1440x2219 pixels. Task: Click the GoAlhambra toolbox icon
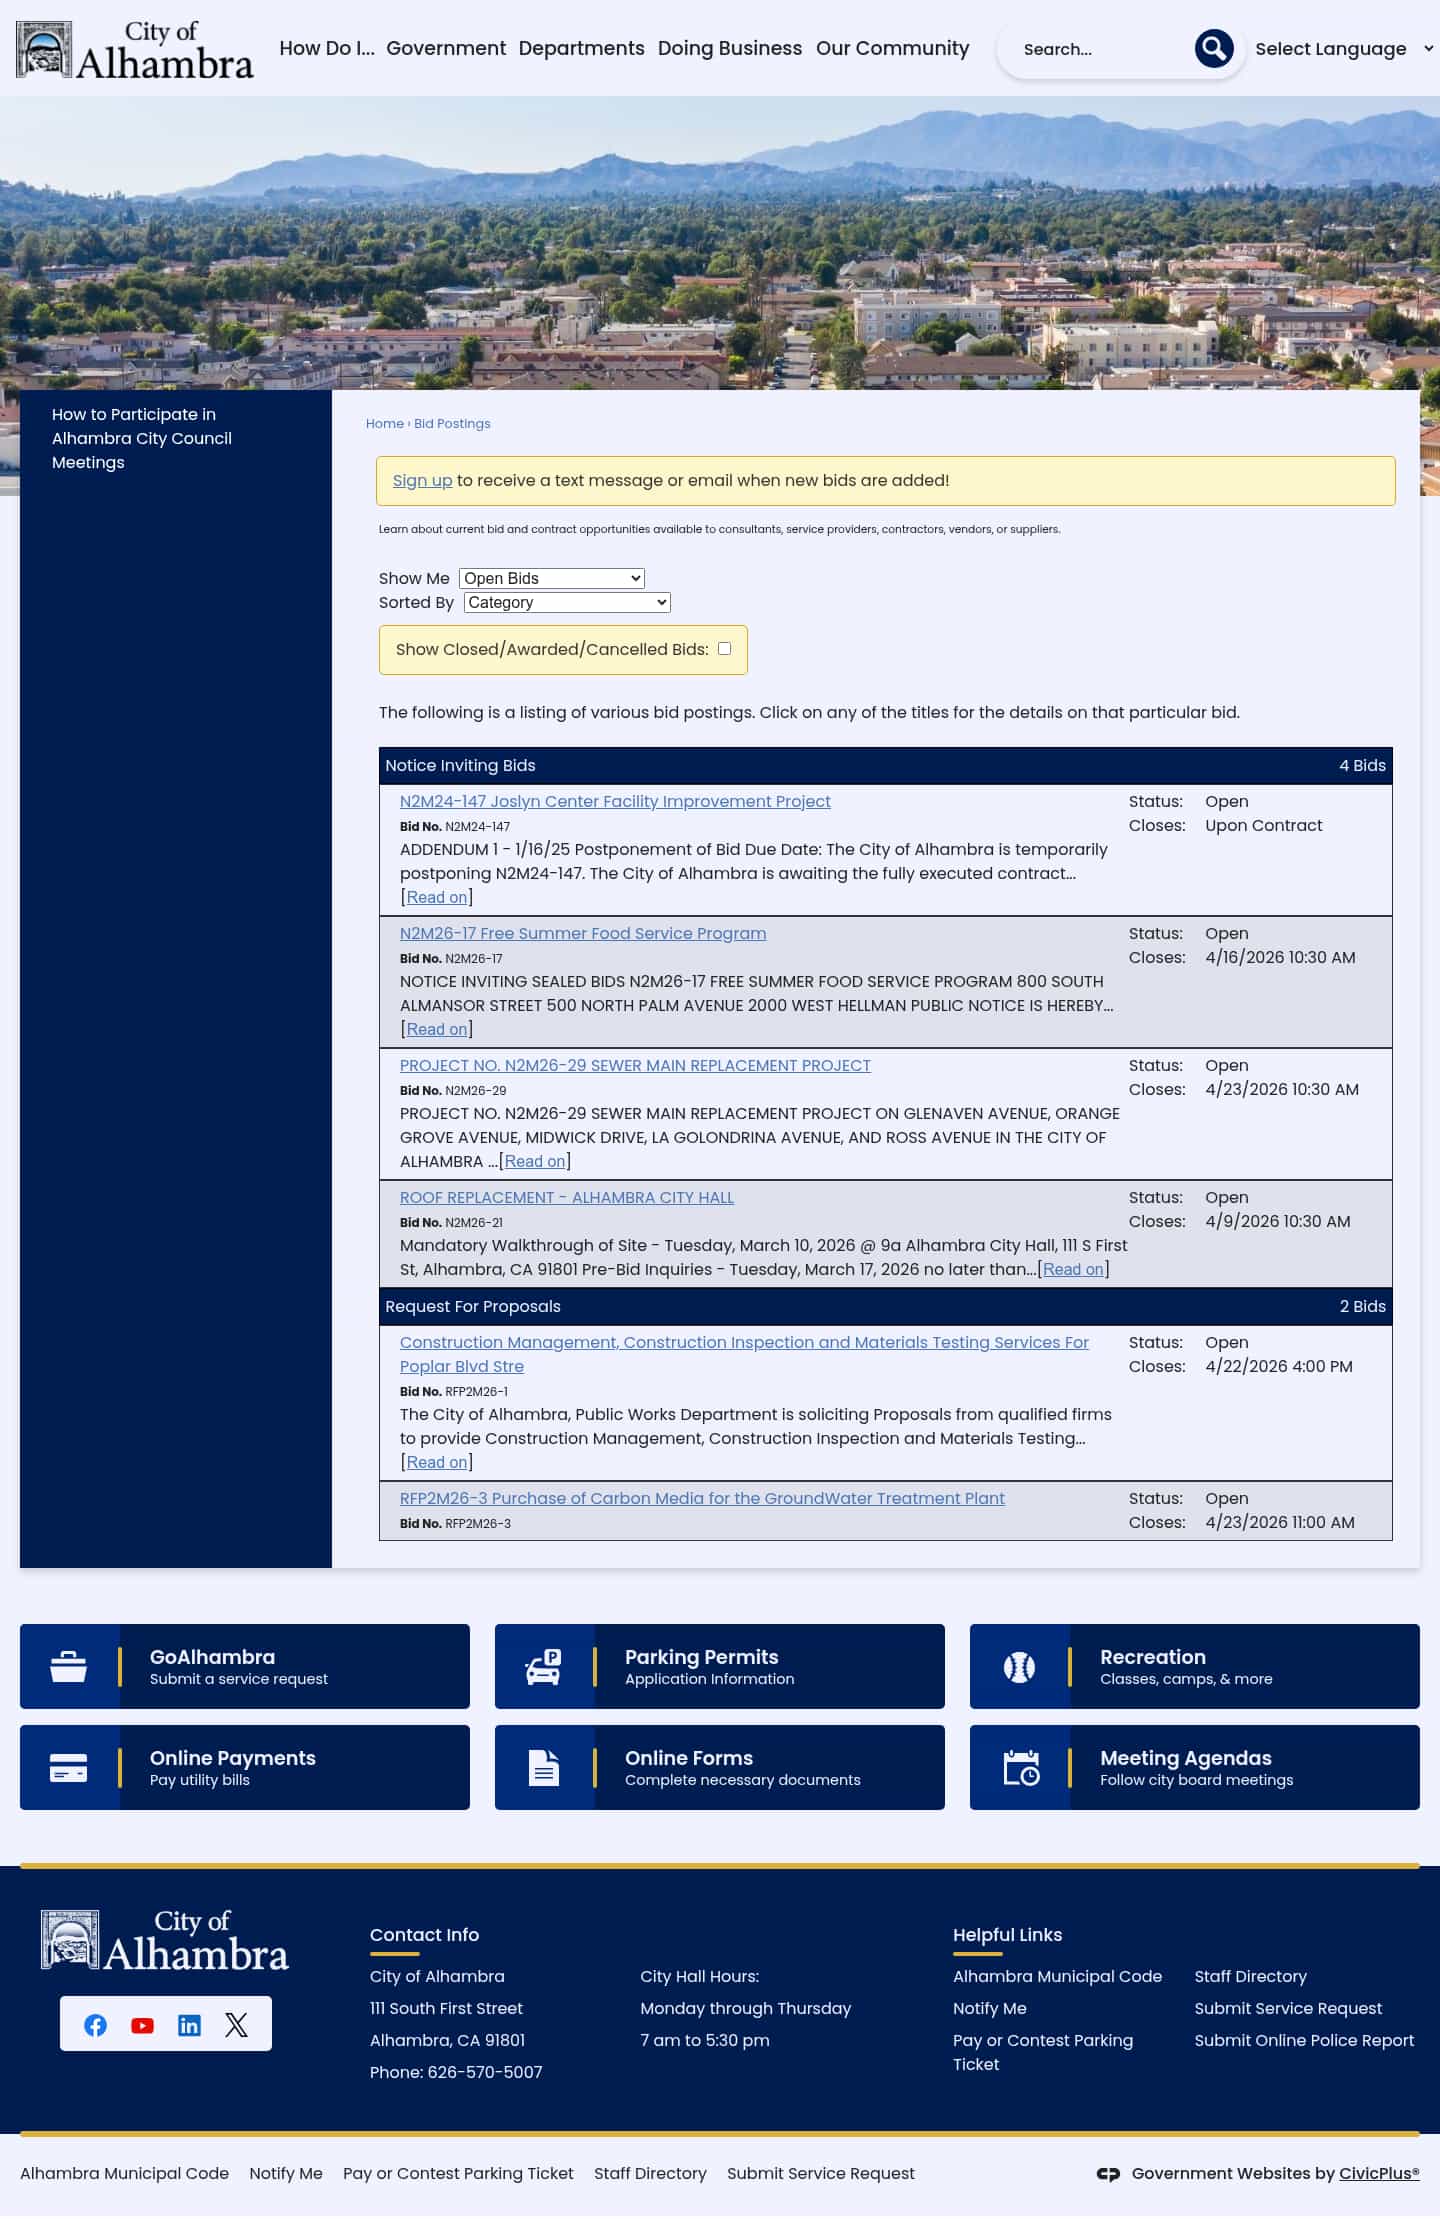[x=69, y=1667]
